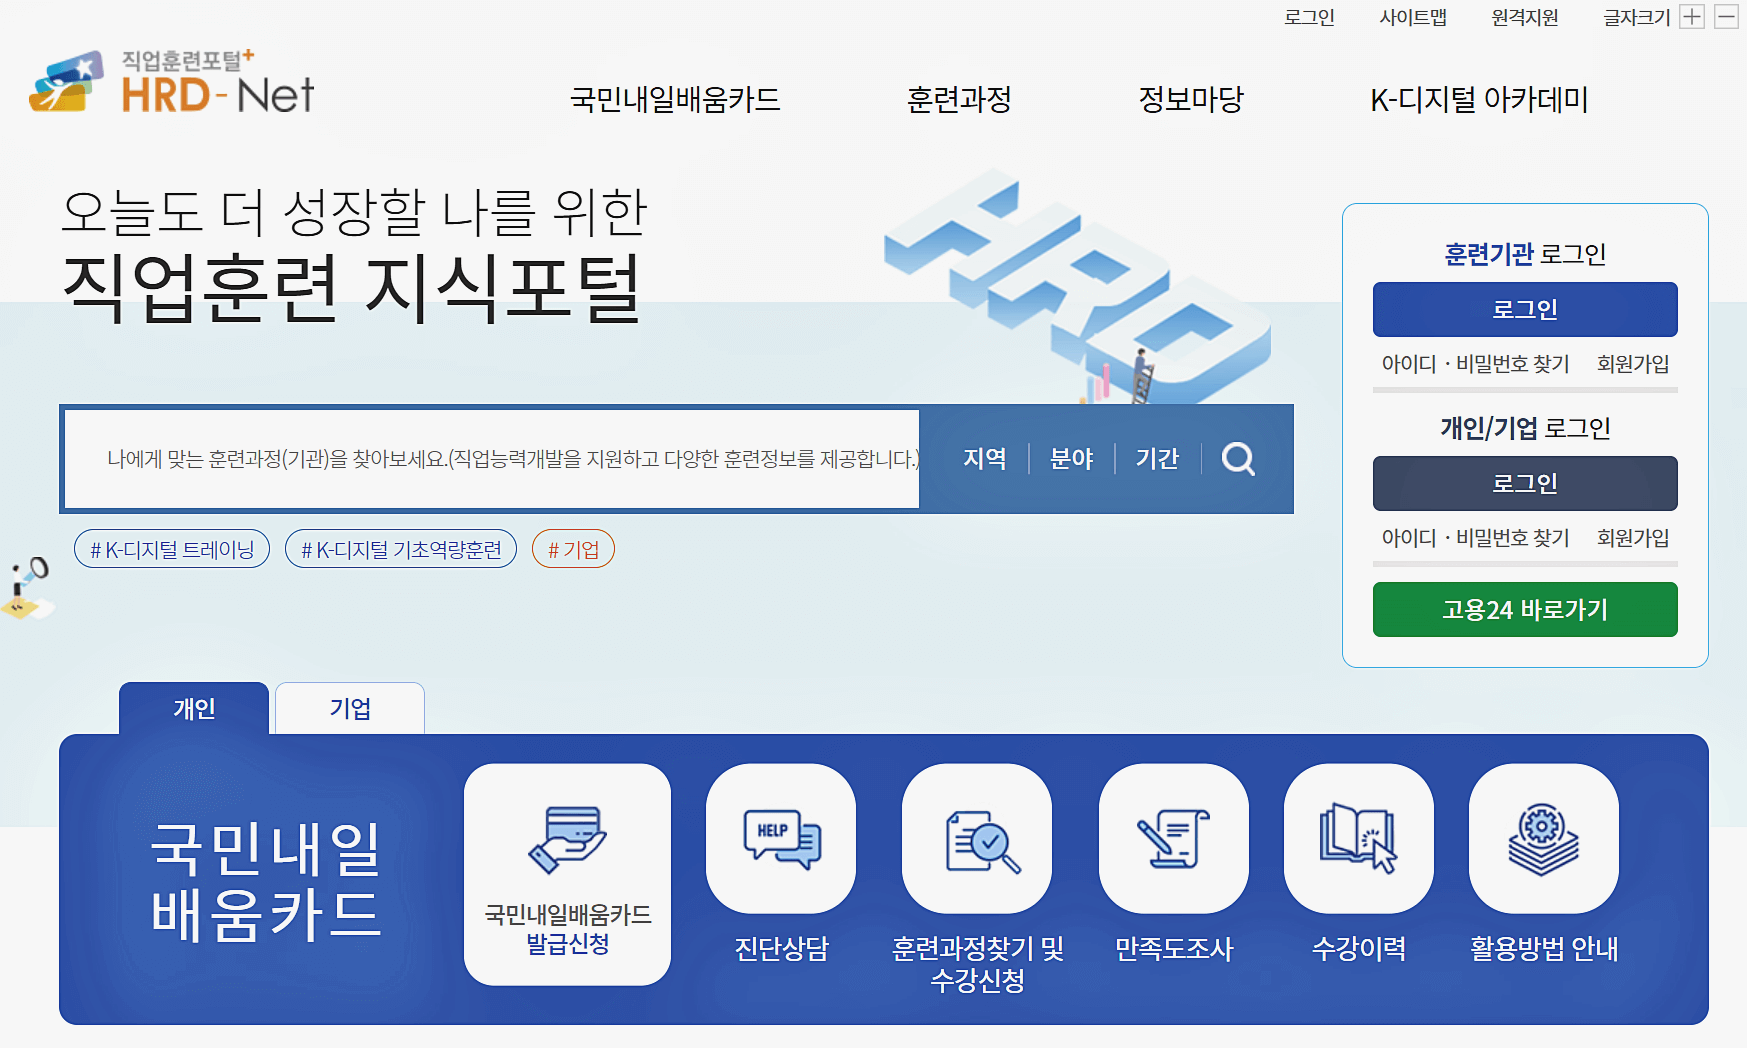The width and height of the screenshot is (1747, 1048).
Task: Select hashtag K-디지털 기초역량훈련
Action: [x=401, y=549]
